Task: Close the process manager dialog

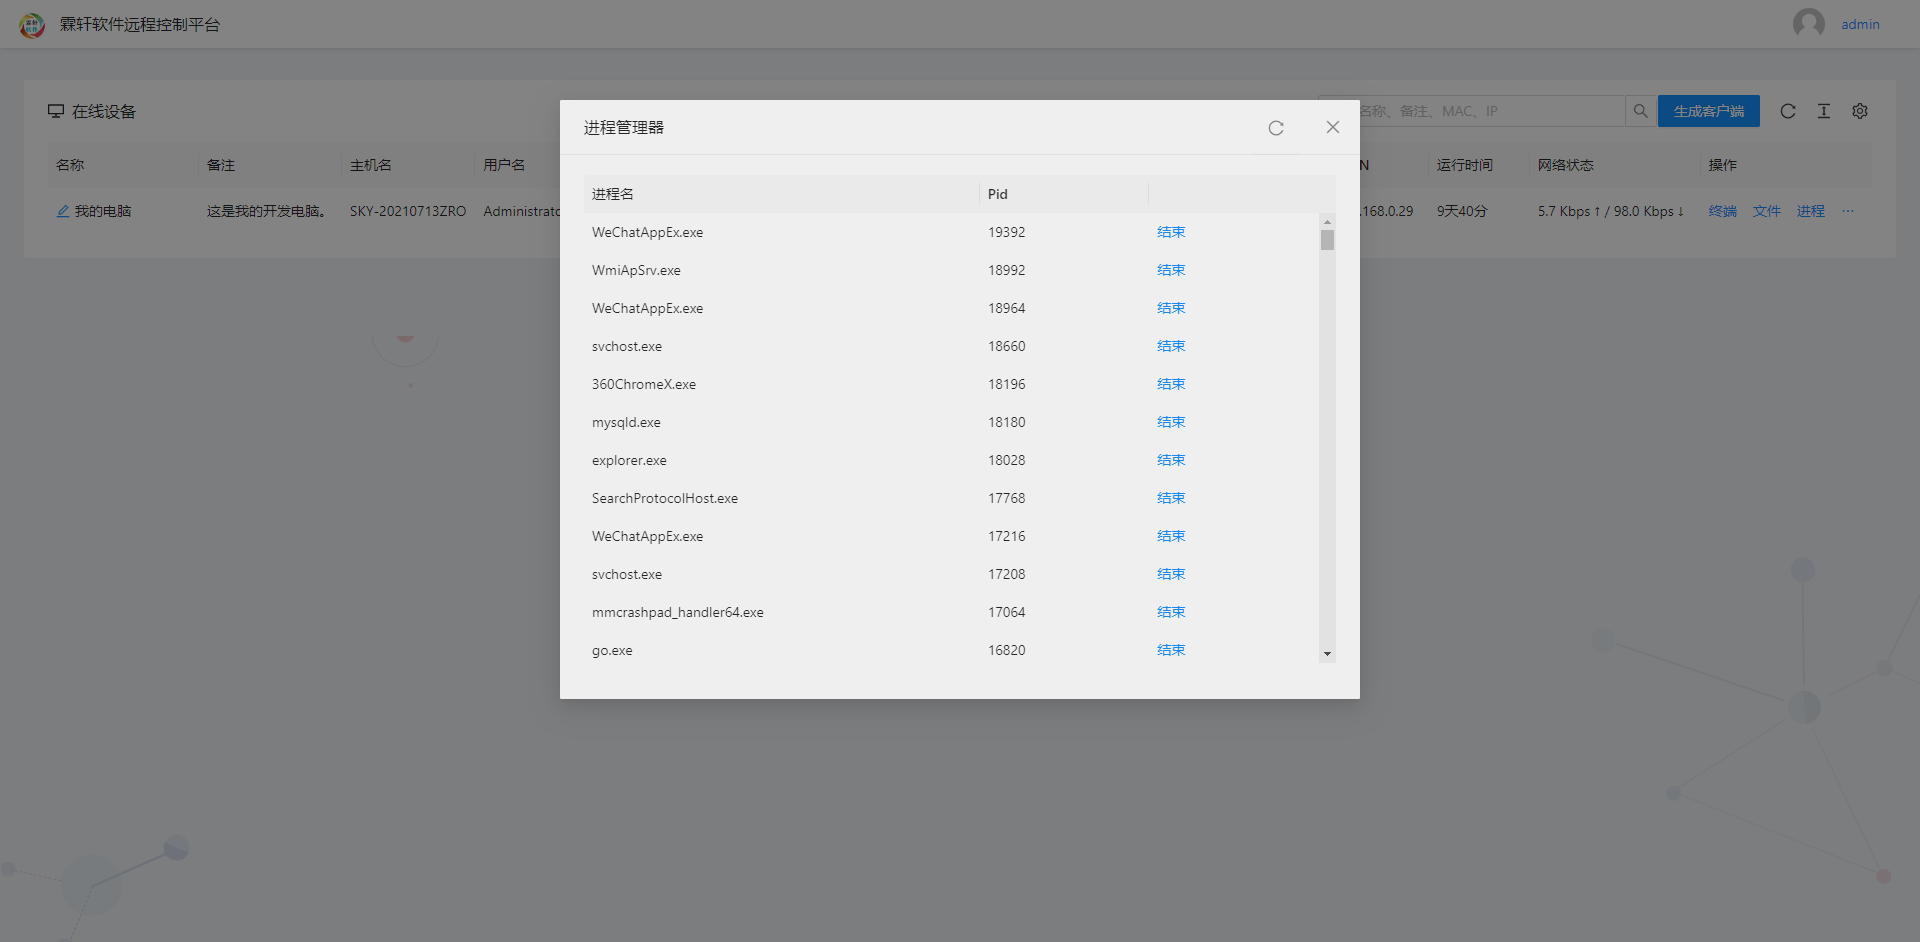Action: click(1332, 127)
